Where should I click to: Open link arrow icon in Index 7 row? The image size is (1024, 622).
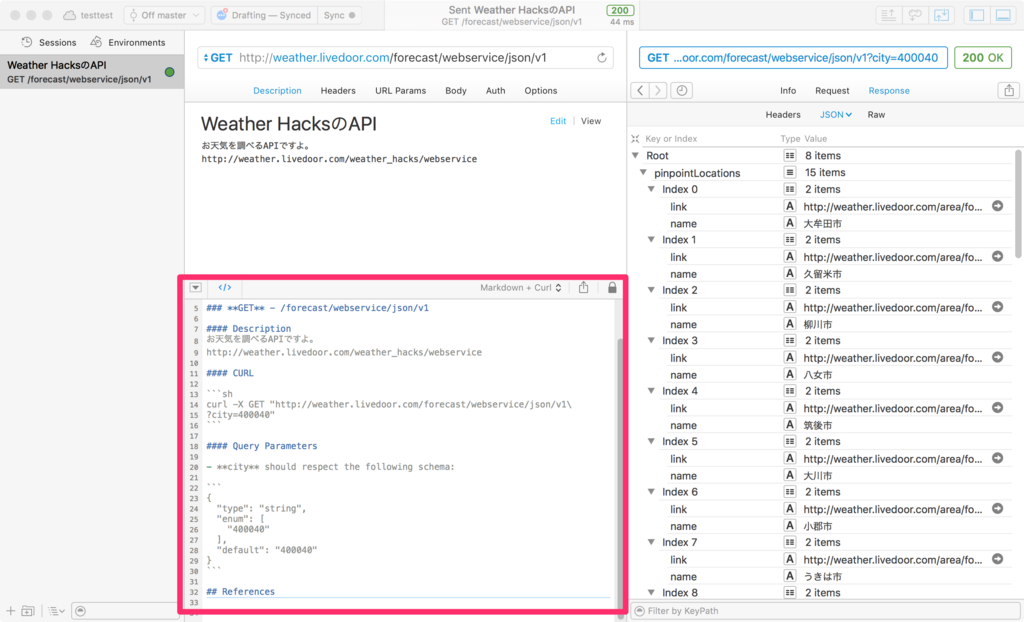point(997,559)
